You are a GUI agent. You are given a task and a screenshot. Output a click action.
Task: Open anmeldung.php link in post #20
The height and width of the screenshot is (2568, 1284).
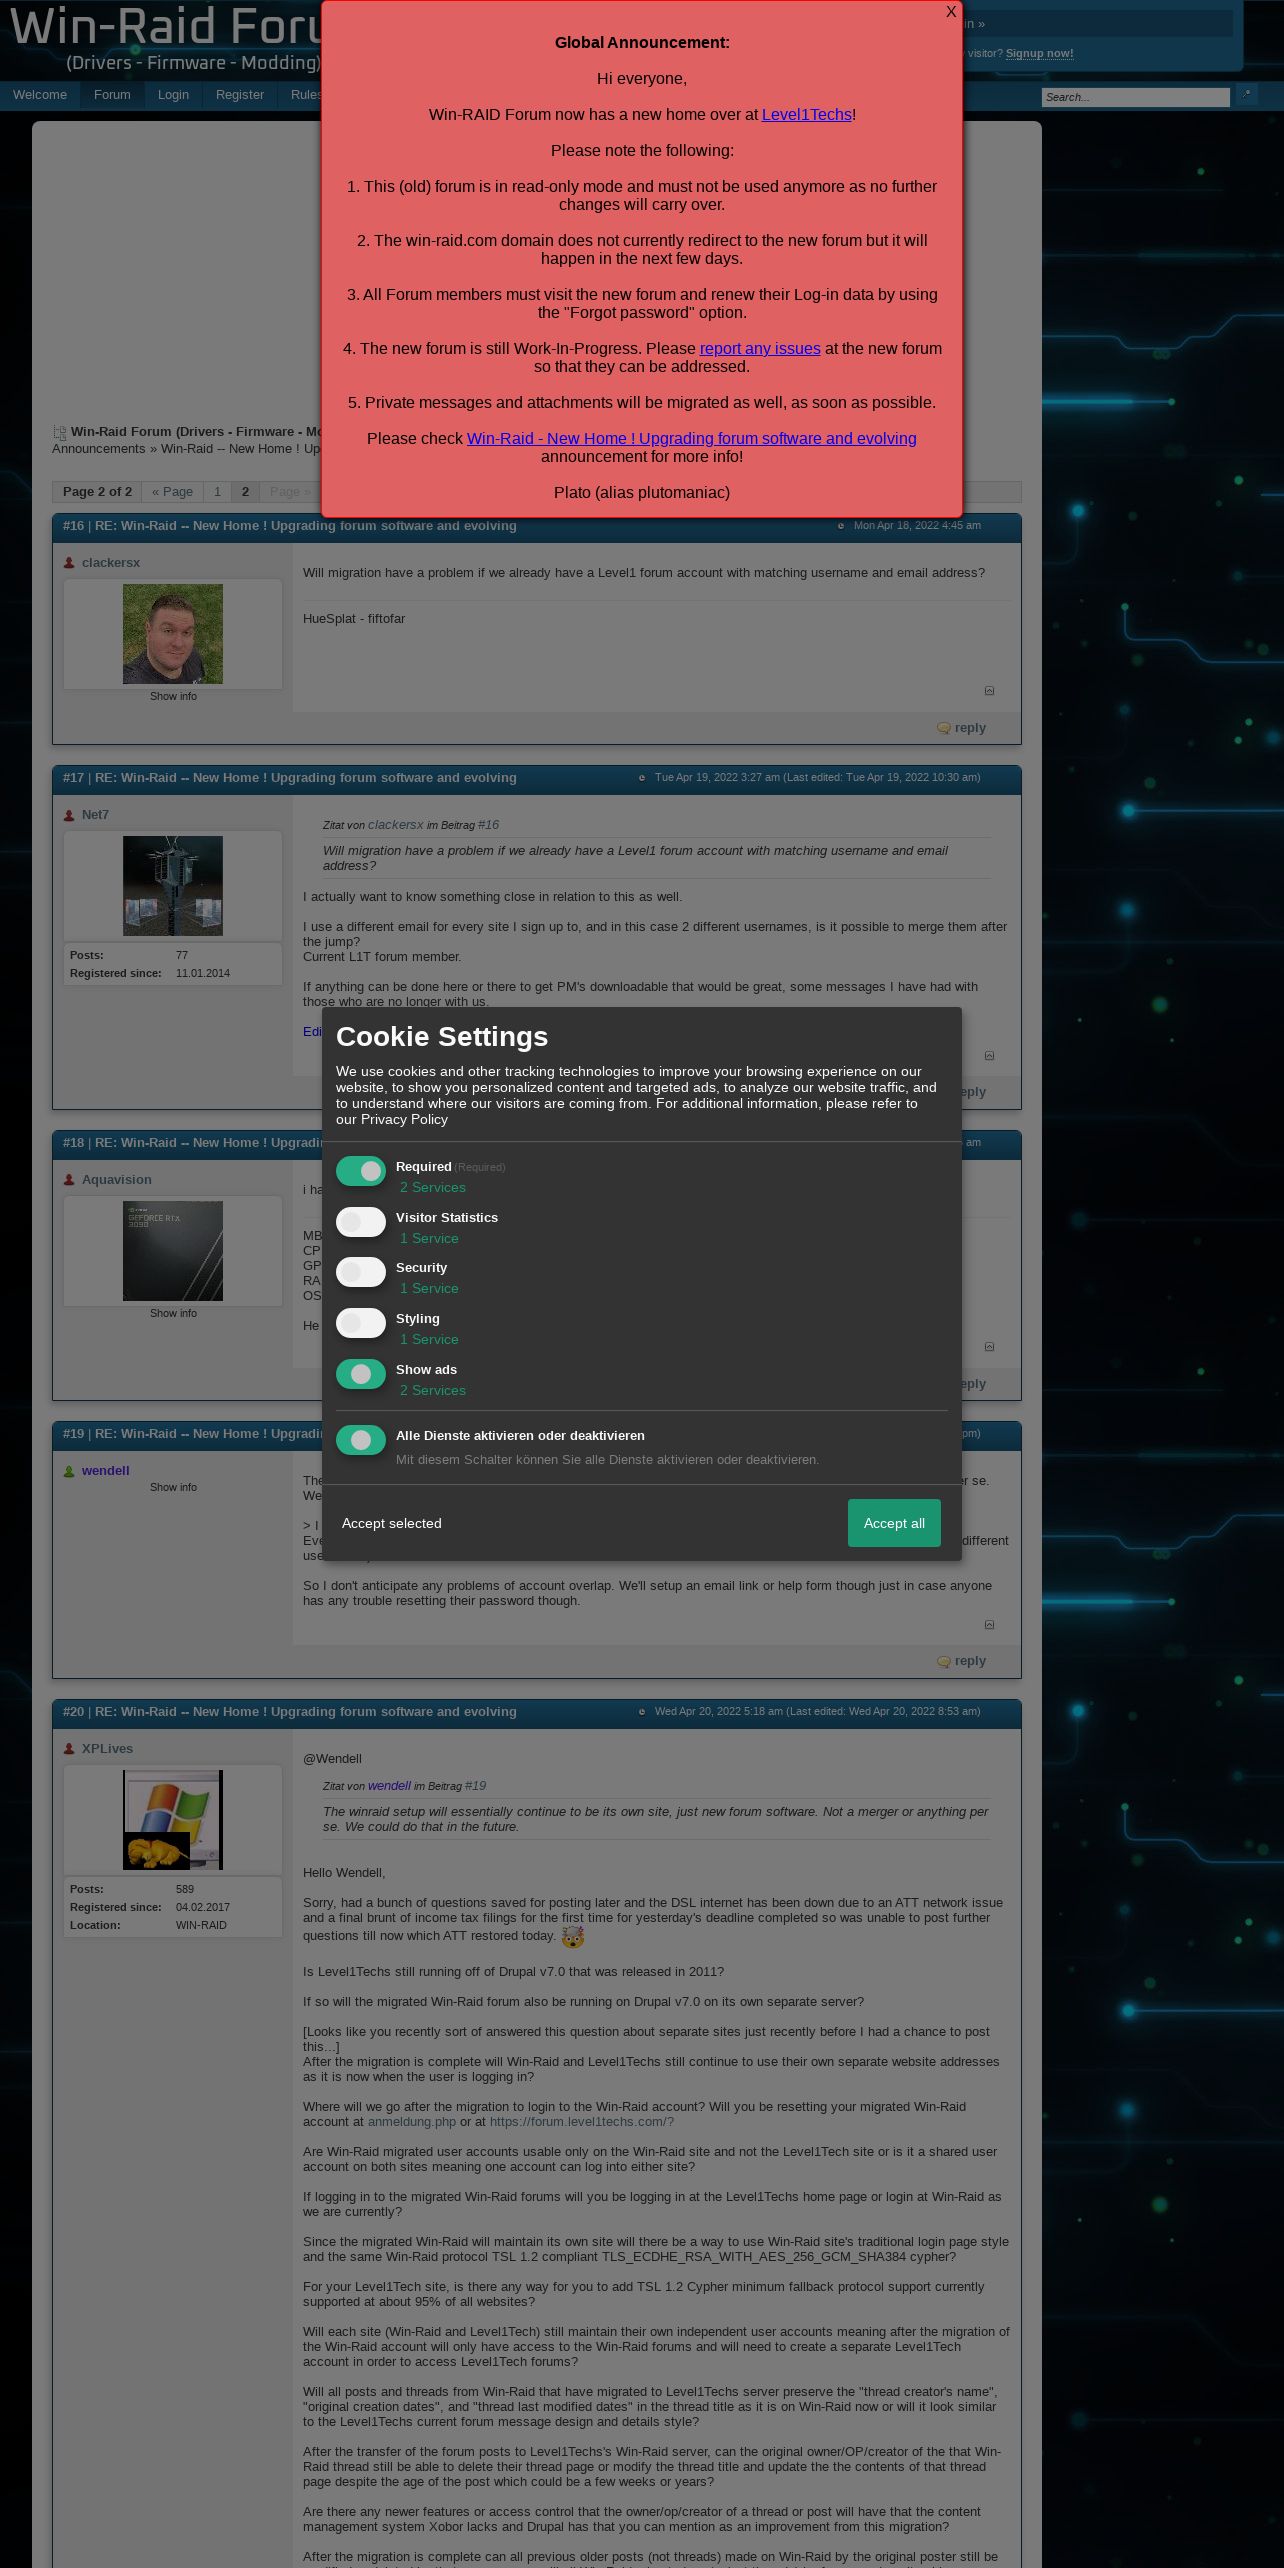(x=411, y=2122)
